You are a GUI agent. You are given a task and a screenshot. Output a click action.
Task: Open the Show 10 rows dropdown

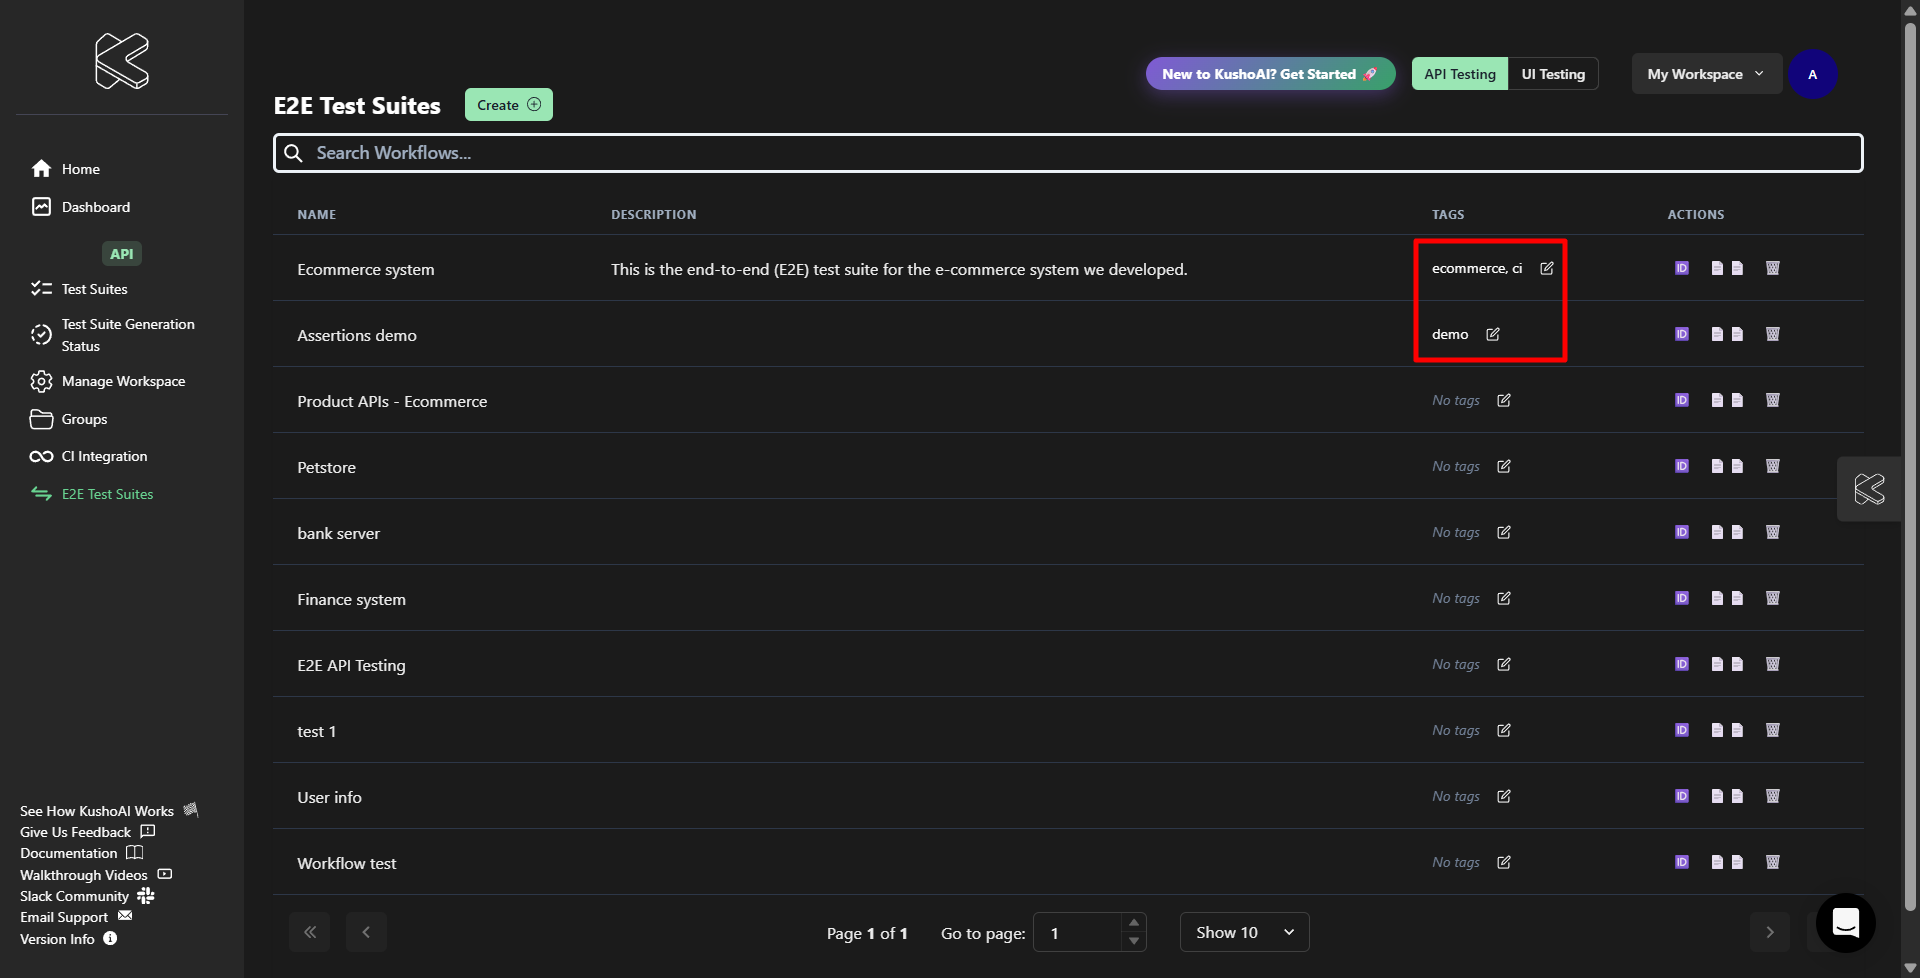pos(1244,932)
